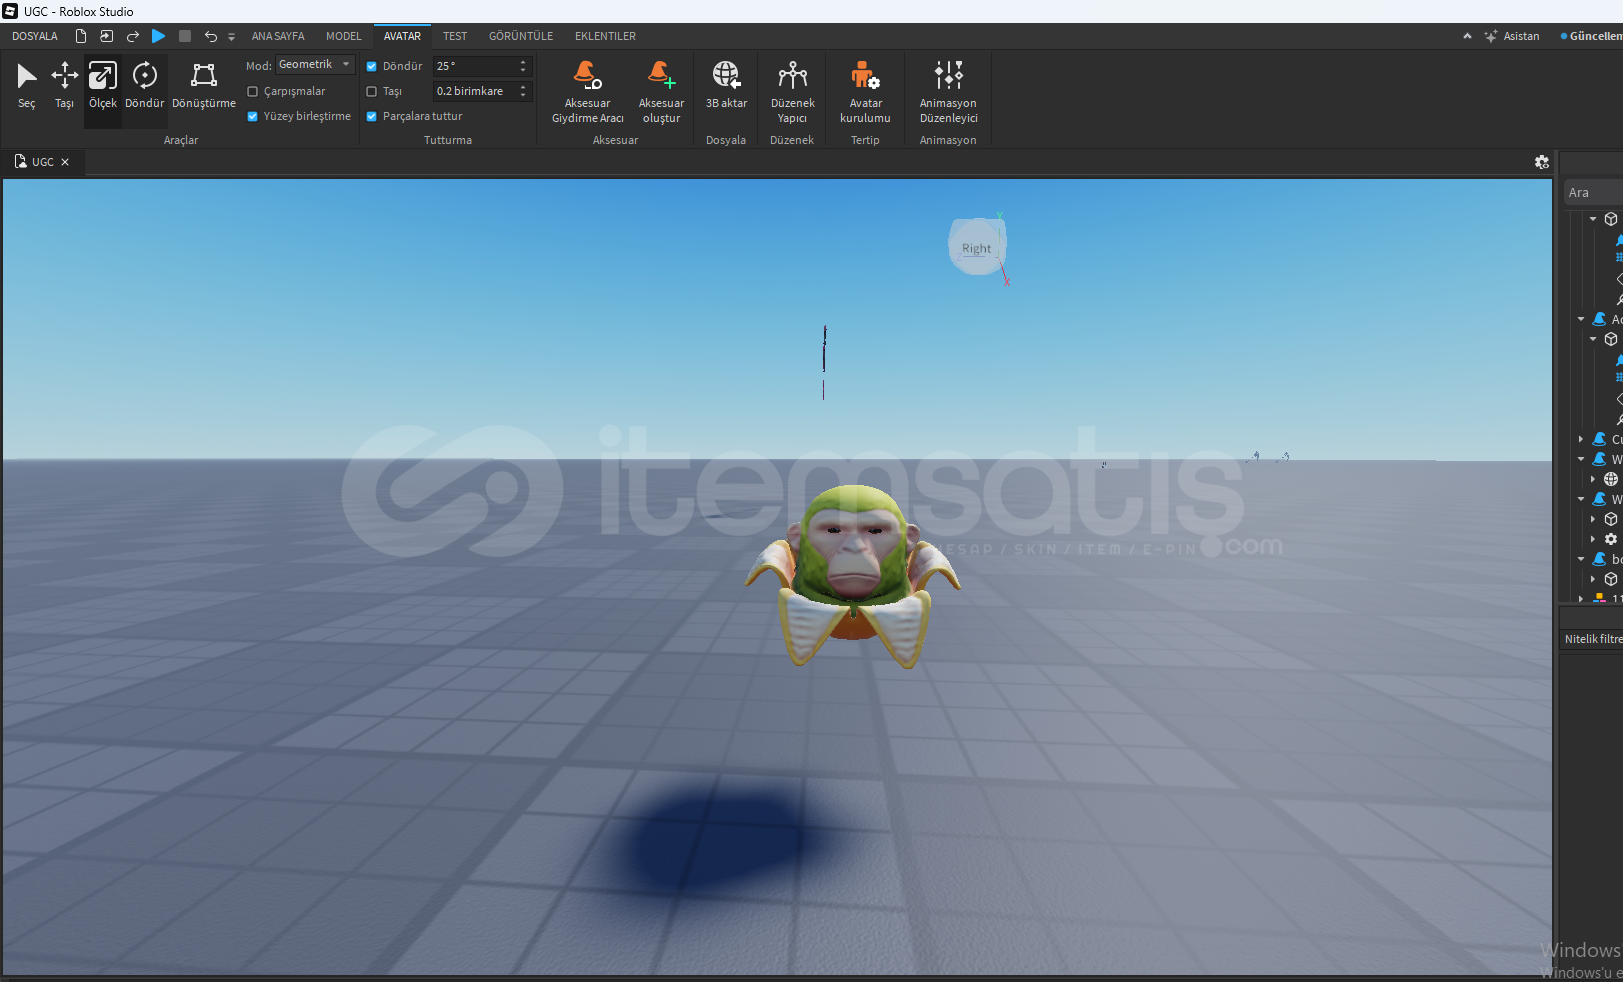1623x982 pixels.
Task: Uncheck Yüzey birleştirme checkbox
Action: pyautogui.click(x=253, y=116)
